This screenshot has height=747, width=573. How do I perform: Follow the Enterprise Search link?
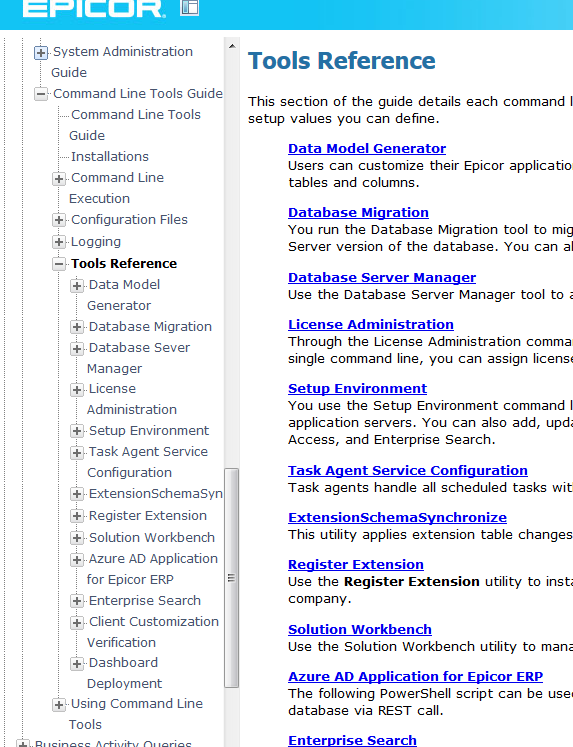(x=352, y=740)
